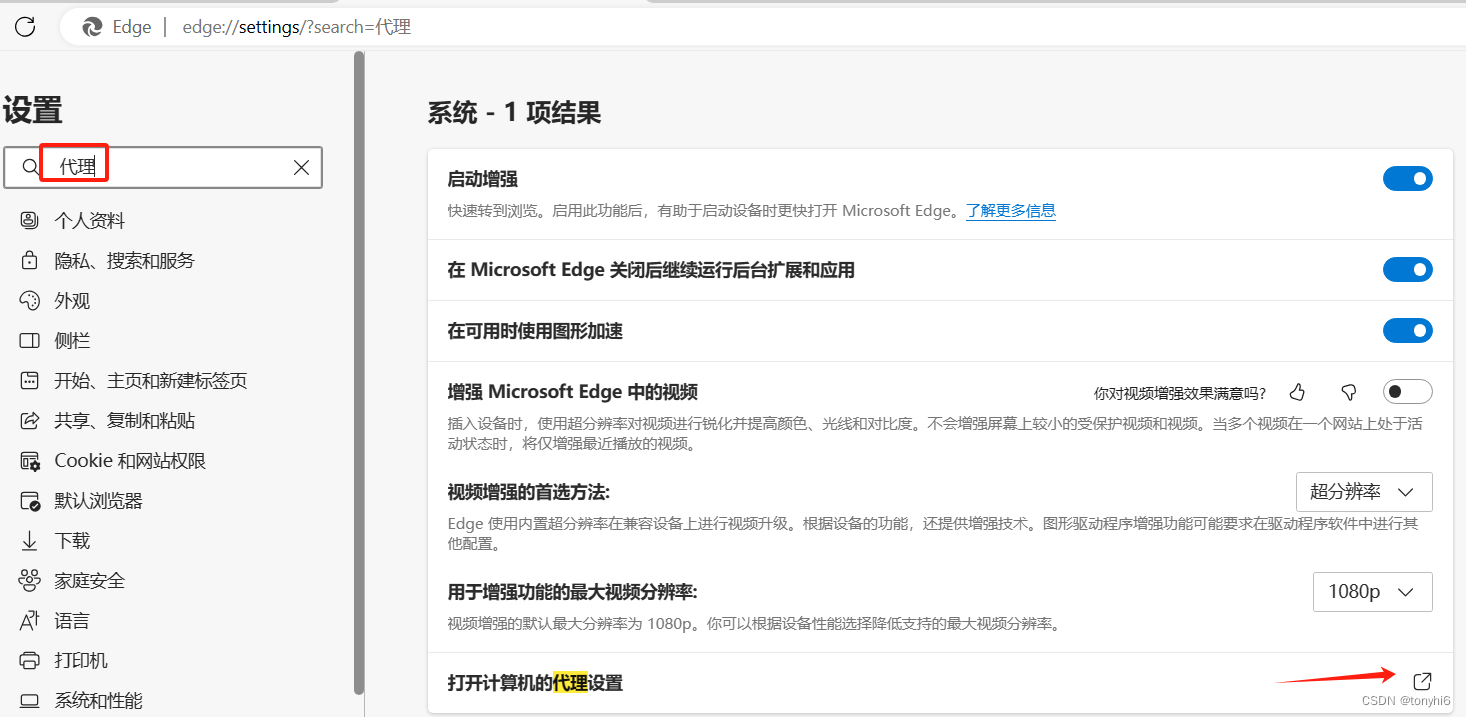
Task: Go to 外观 settings
Action: tap(72, 301)
